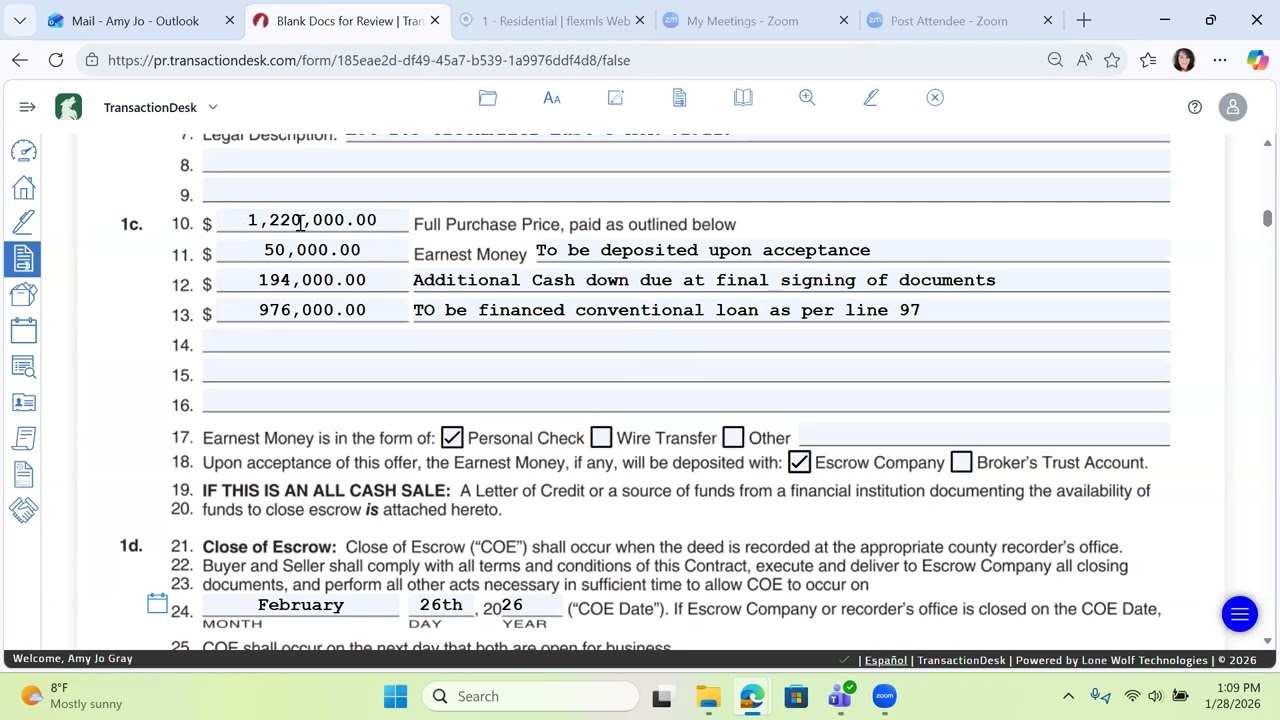Select the pencil edit icon in sidebar
Screen dimensions: 1280x720
click(24, 222)
